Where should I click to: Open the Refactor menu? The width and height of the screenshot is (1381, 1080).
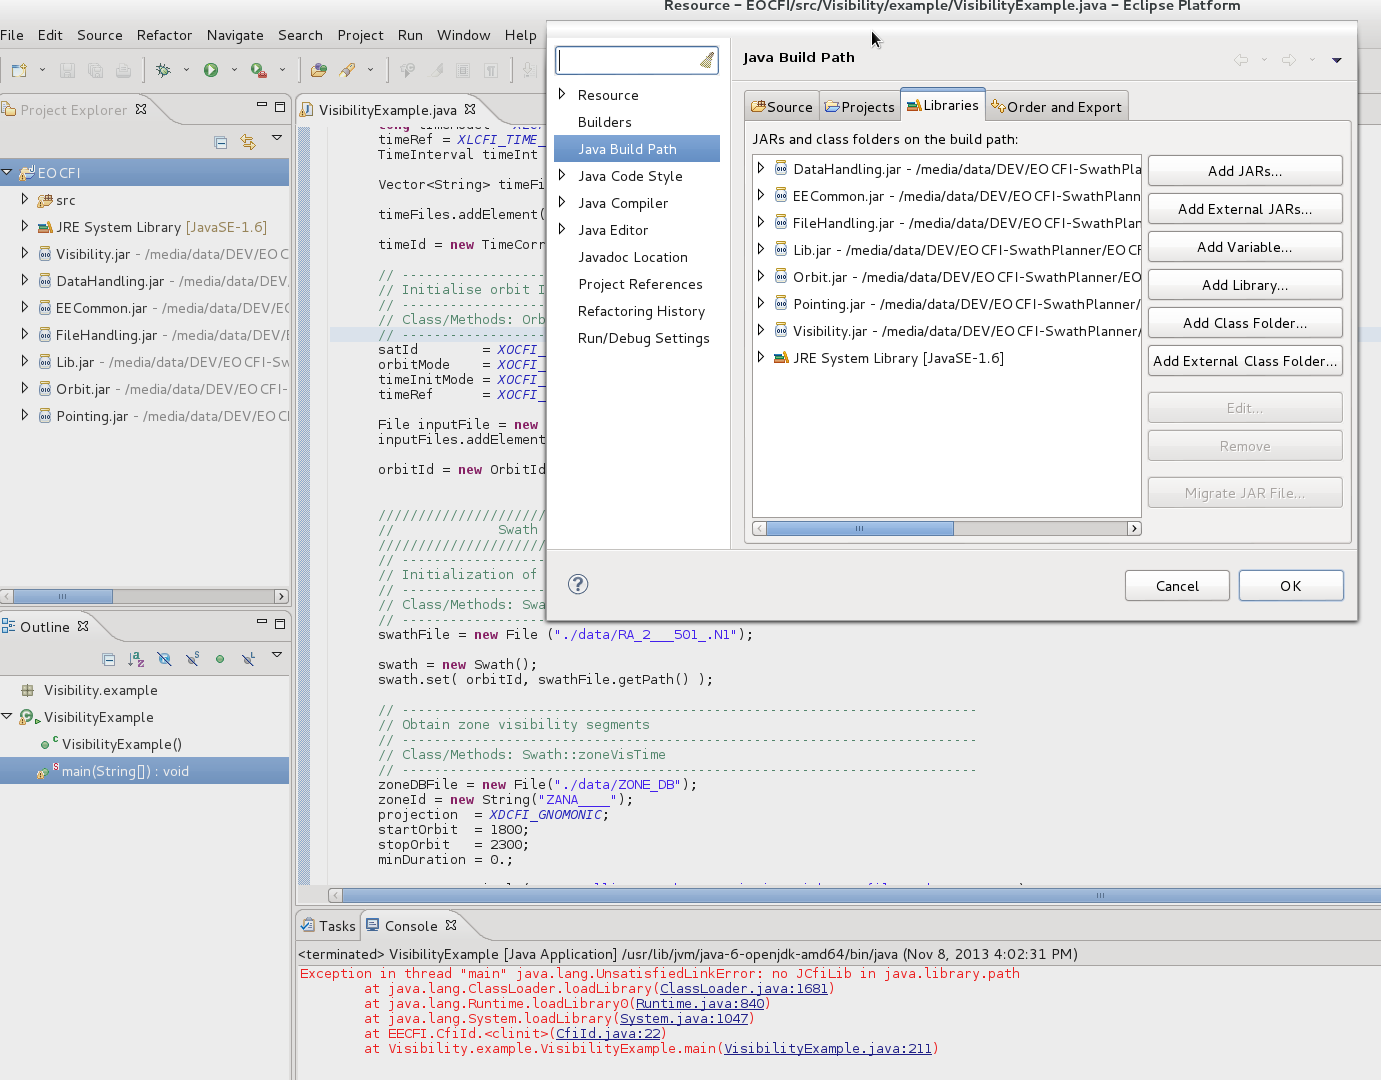click(164, 35)
